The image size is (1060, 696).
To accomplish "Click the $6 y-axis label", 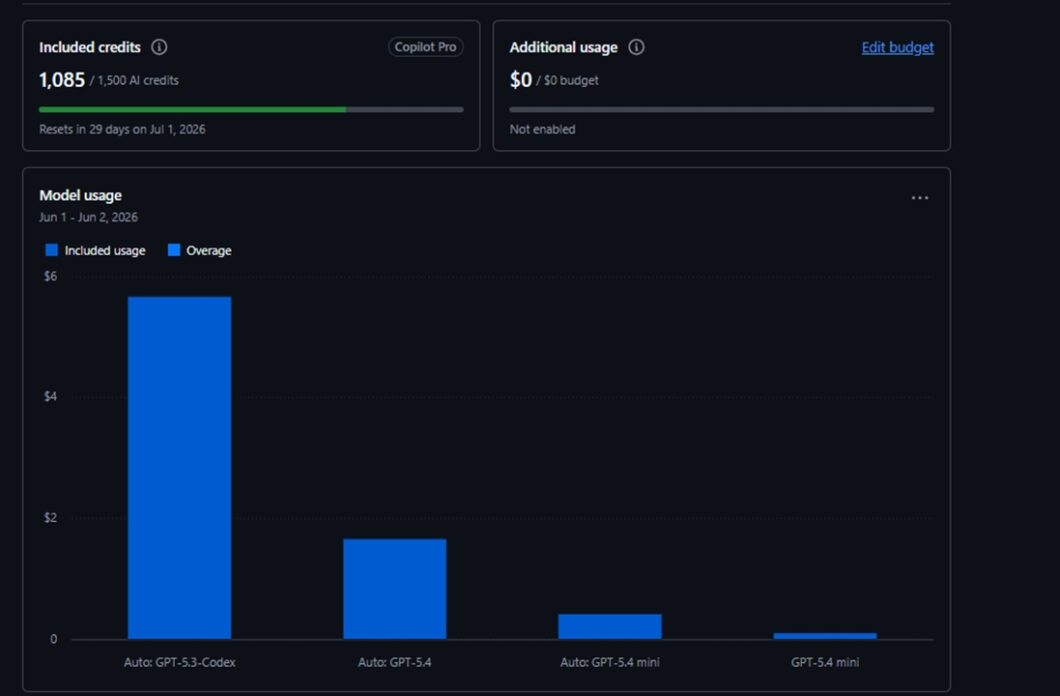I will point(51,276).
